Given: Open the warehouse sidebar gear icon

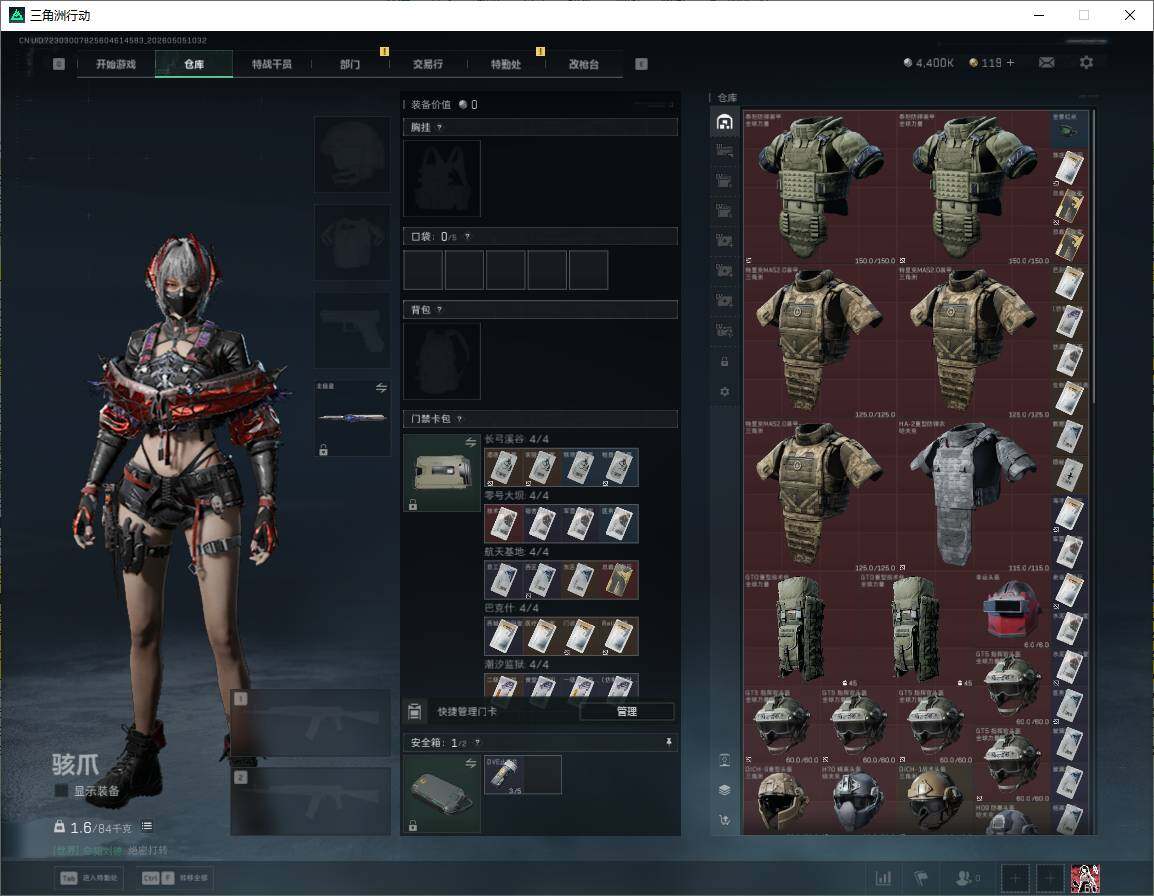Looking at the screenshot, I should point(724,392).
